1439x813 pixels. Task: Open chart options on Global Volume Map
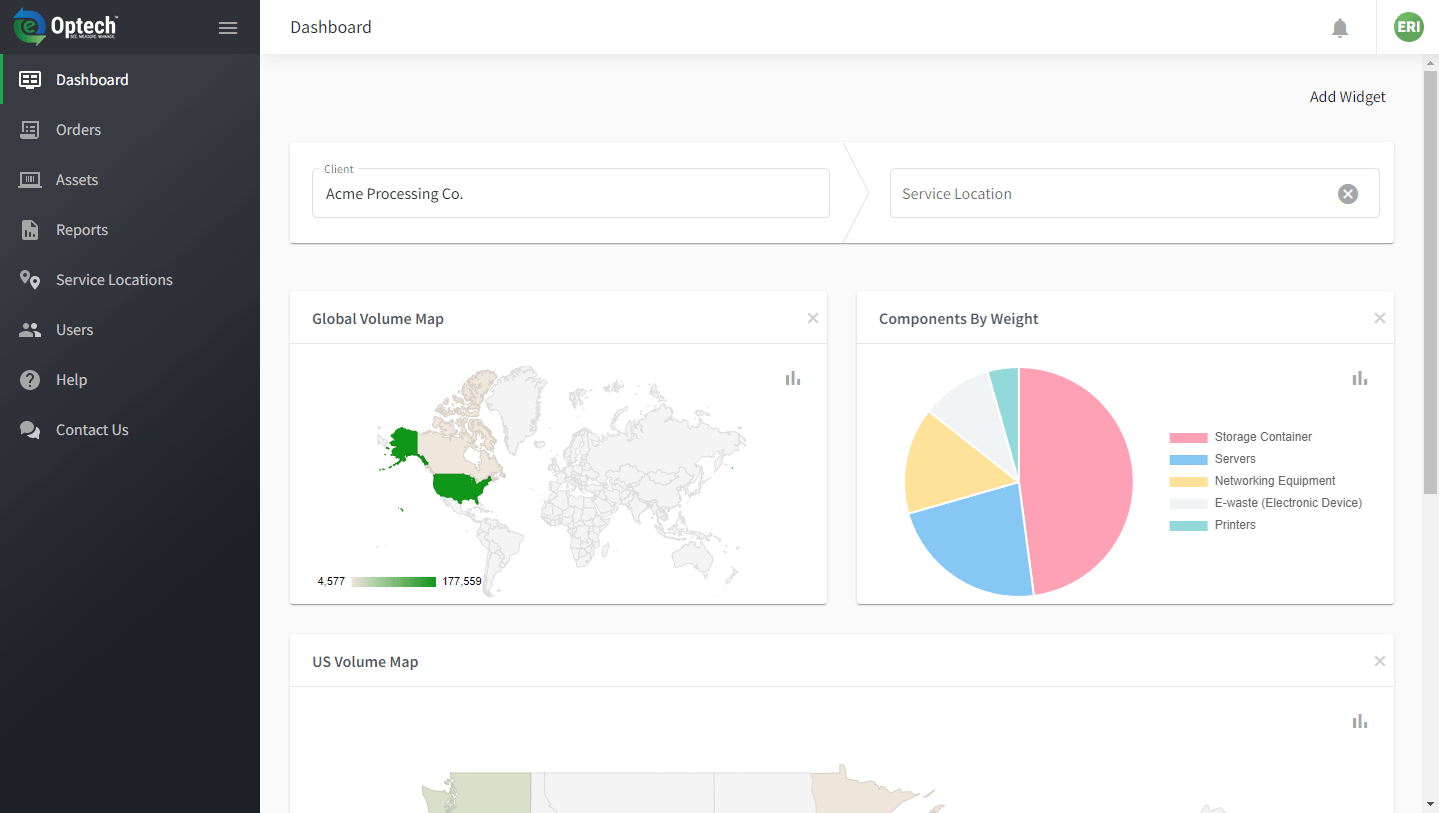pos(793,378)
